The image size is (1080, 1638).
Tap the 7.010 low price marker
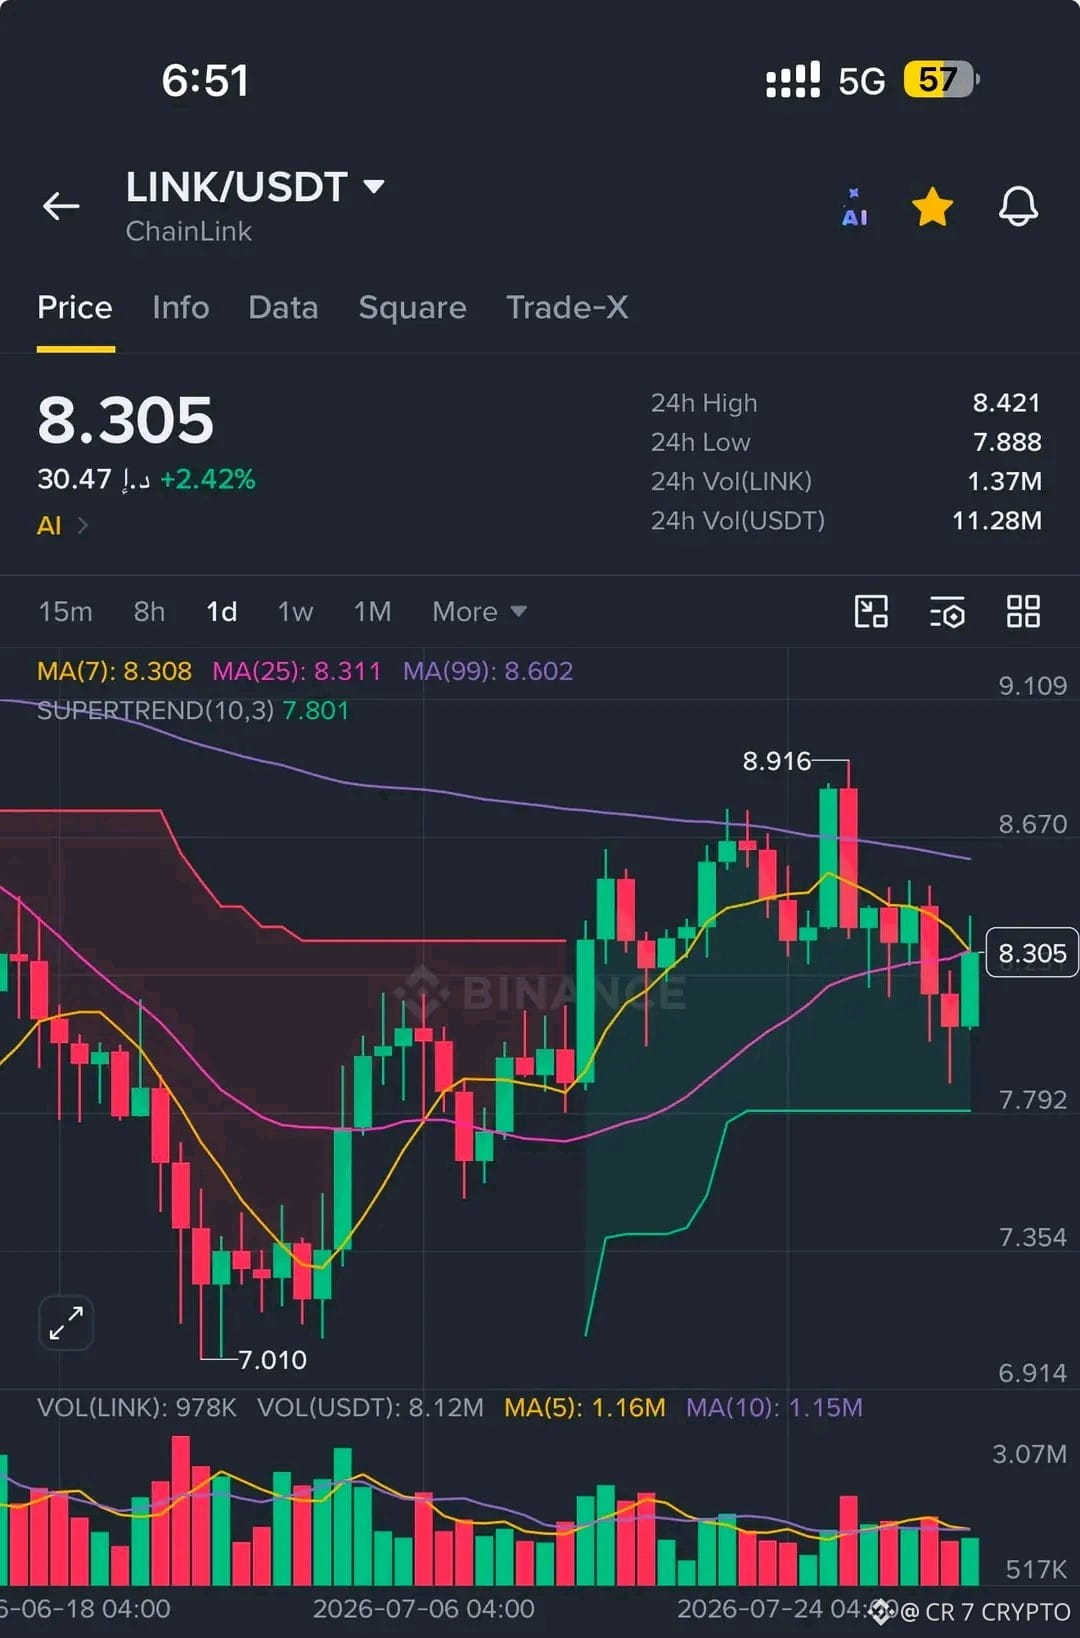(x=272, y=1360)
